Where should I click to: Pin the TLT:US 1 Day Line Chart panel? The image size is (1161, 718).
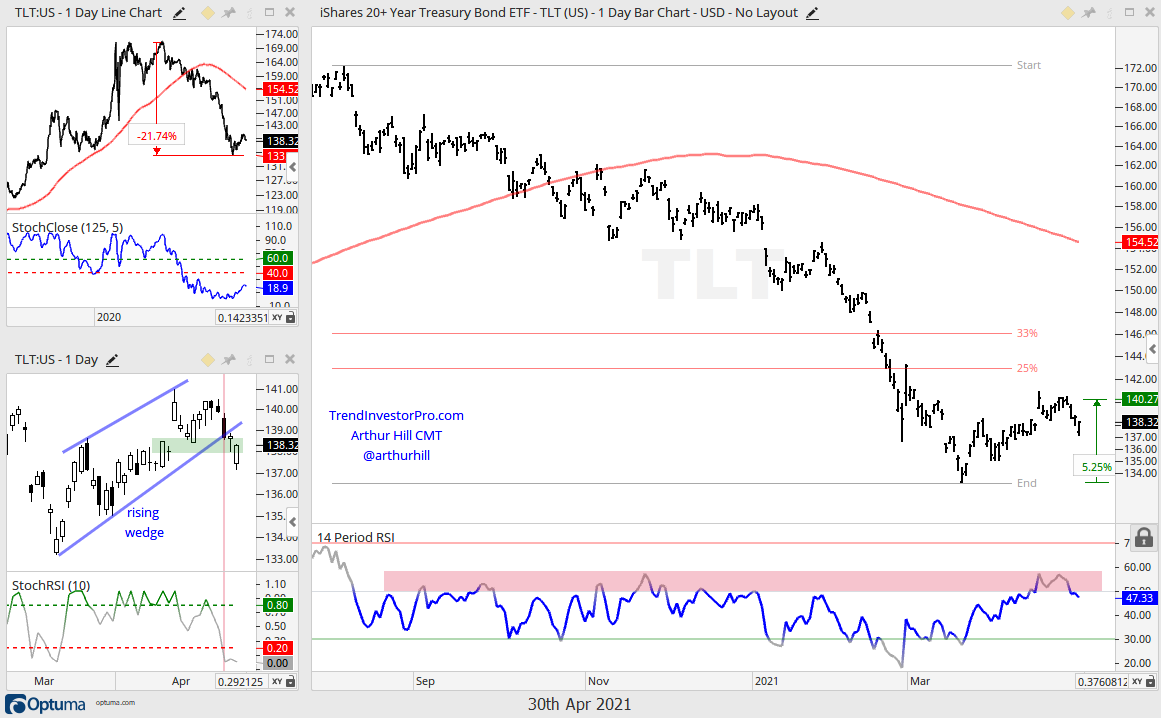pos(229,13)
